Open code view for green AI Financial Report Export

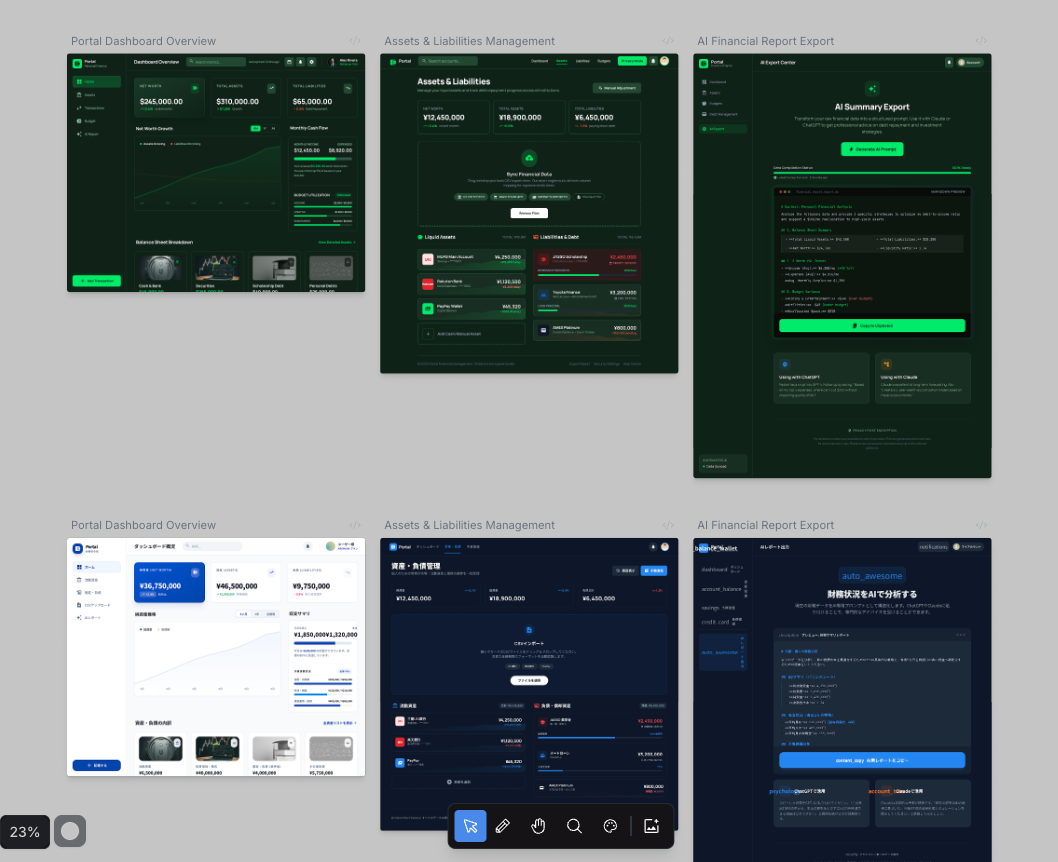click(981, 41)
